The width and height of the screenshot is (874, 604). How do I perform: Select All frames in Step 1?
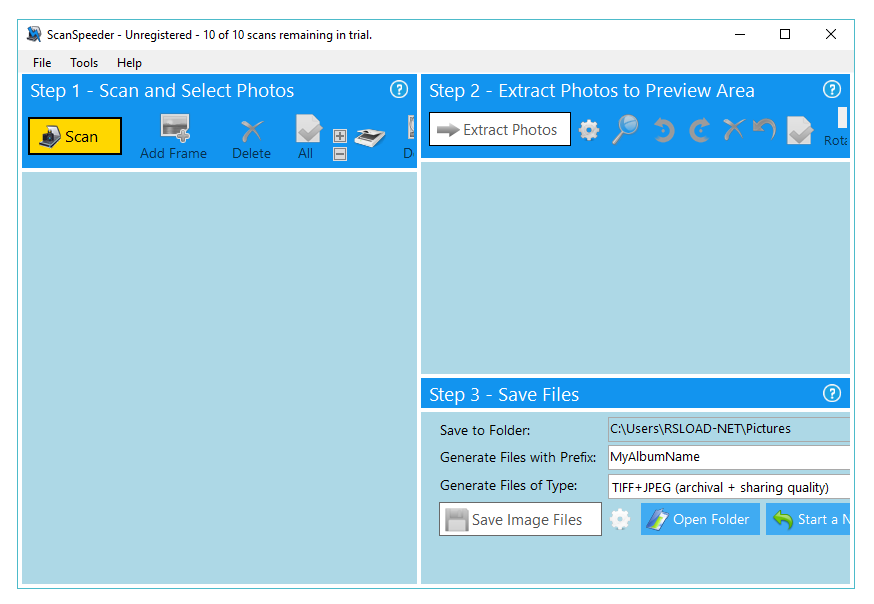pos(308,137)
